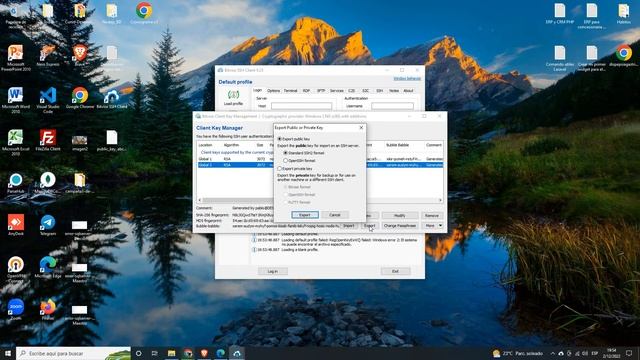Click Import button in Client Key Manager
The width and height of the screenshot is (640, 360).
point(349,225)
